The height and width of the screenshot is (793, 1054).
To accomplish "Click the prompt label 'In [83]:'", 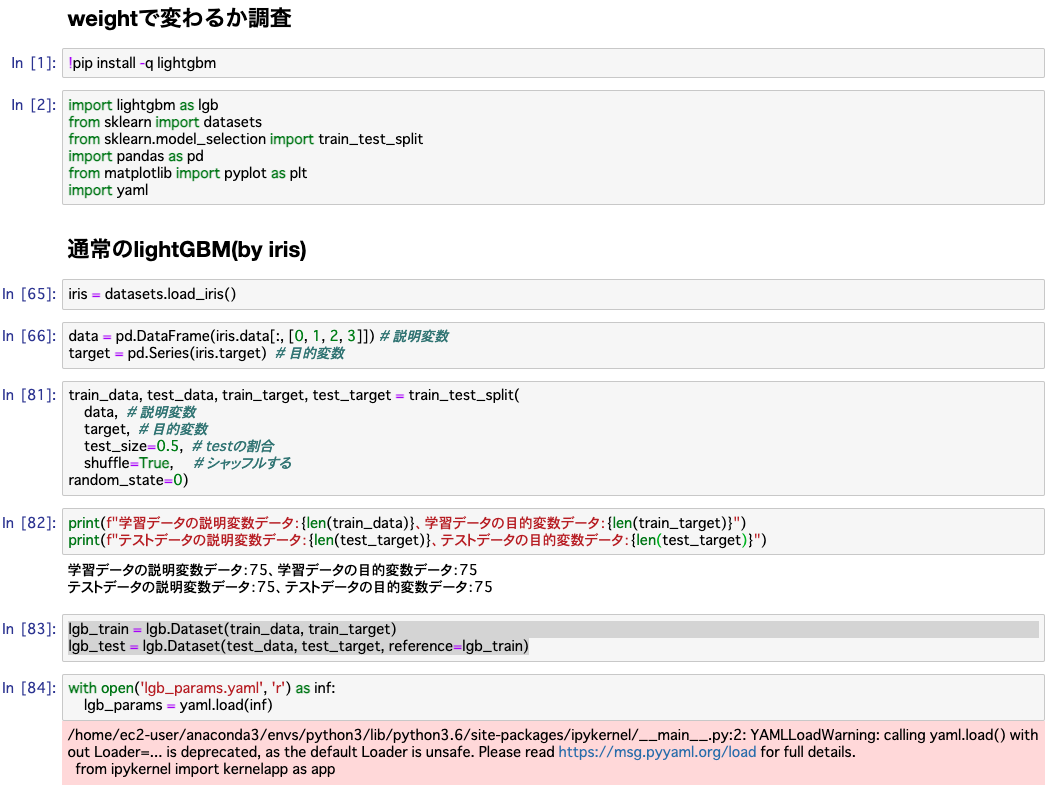I will tap(30, 628).
